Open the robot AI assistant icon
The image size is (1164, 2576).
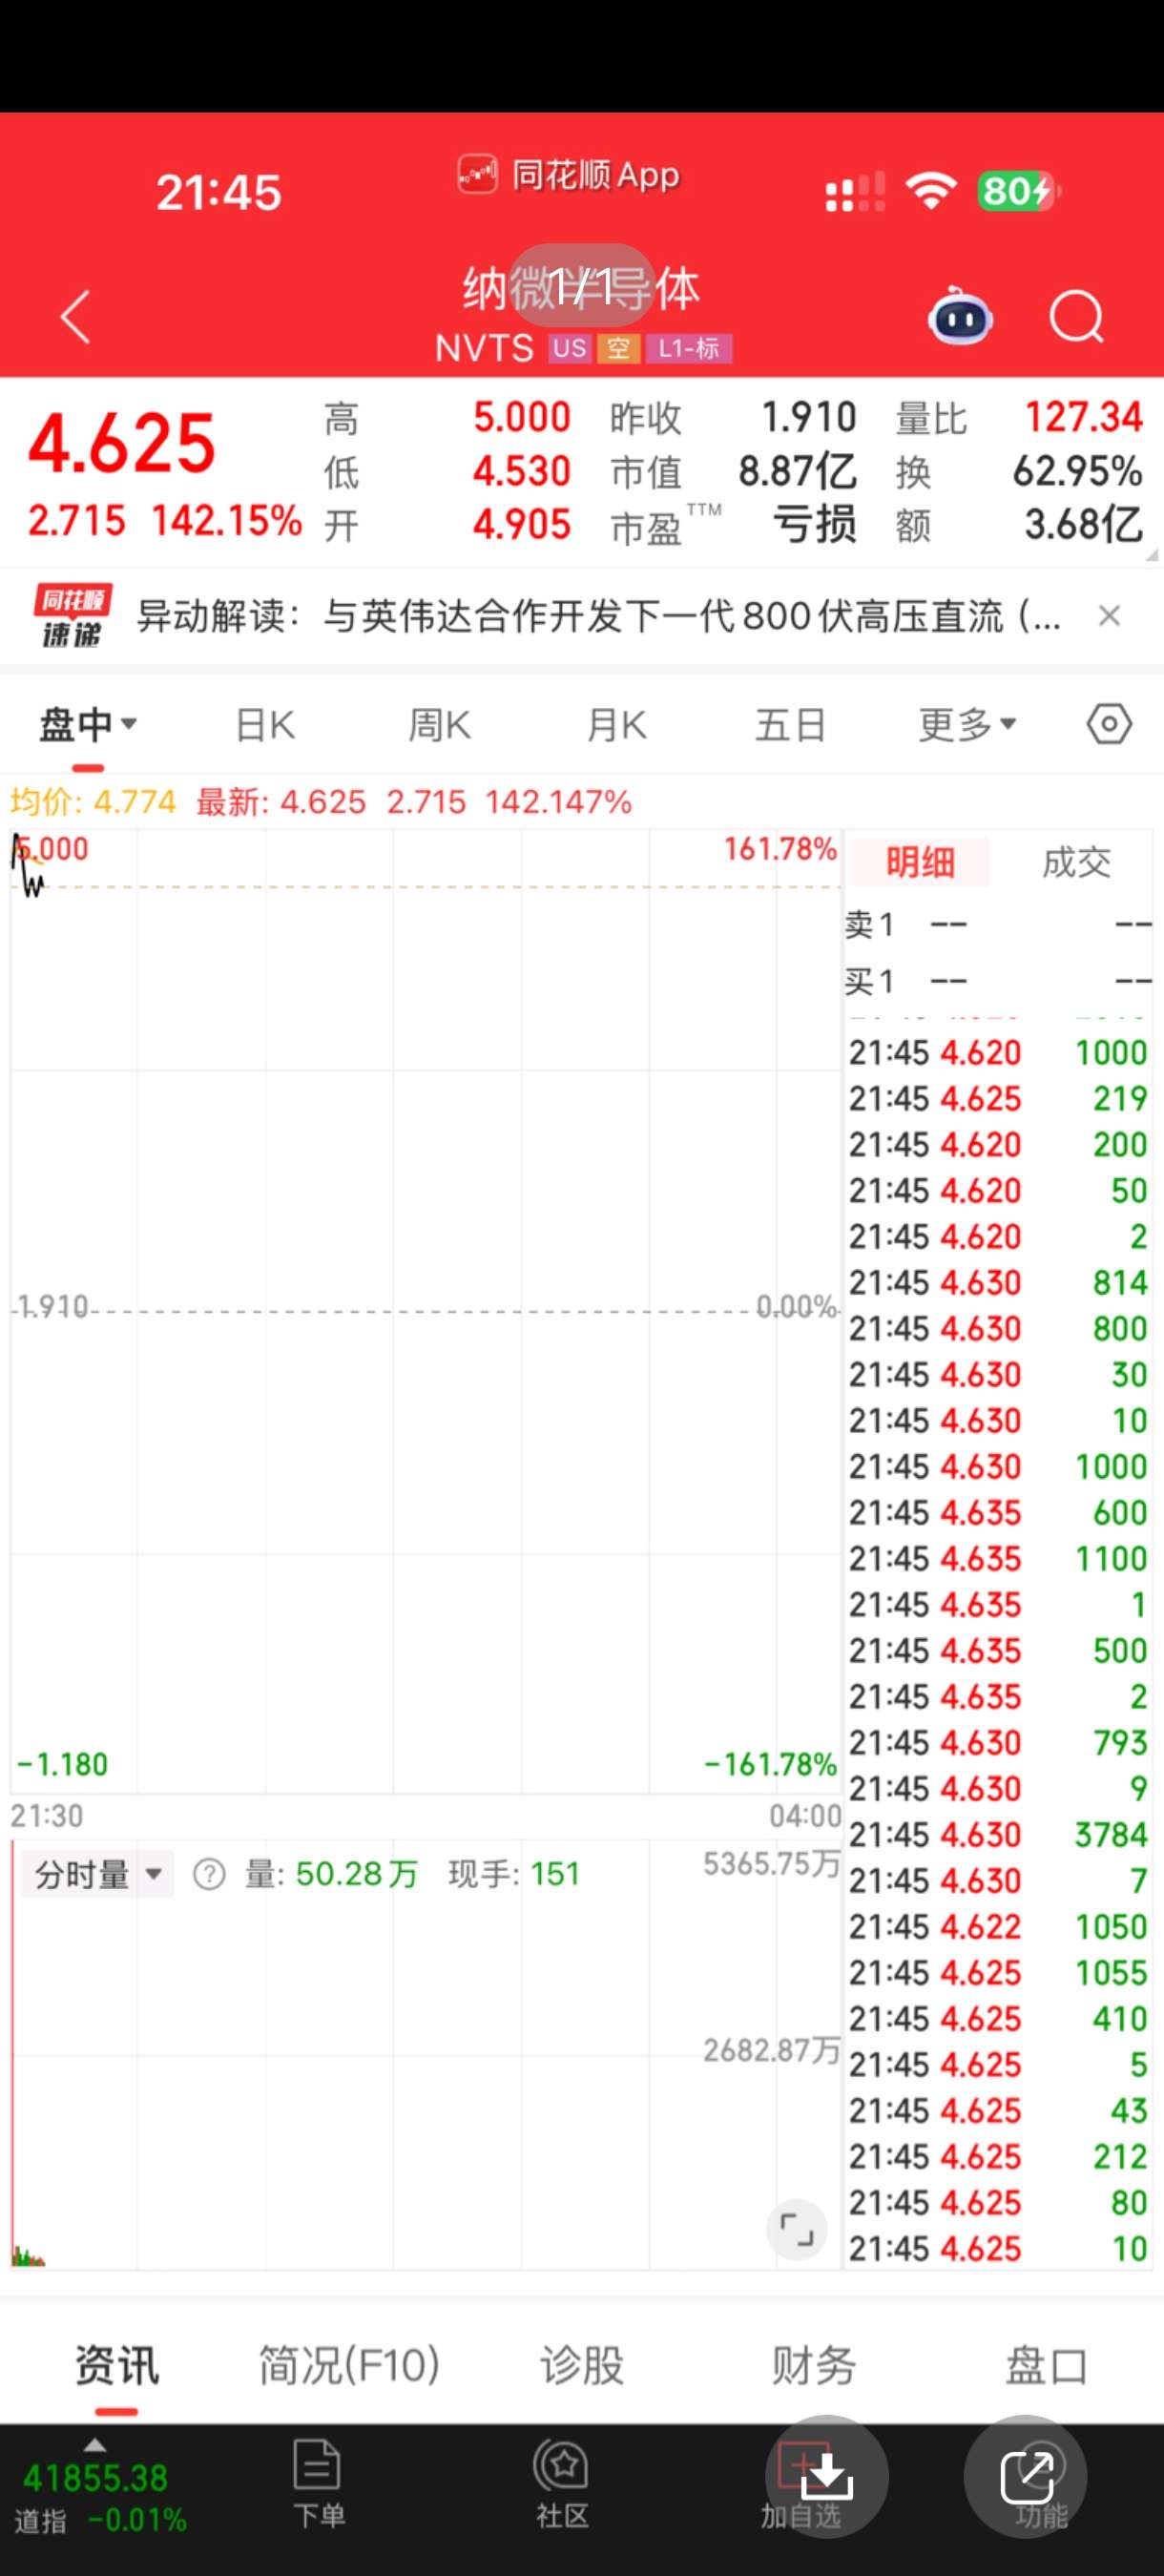pyautogui.click(x=960, y=317)
